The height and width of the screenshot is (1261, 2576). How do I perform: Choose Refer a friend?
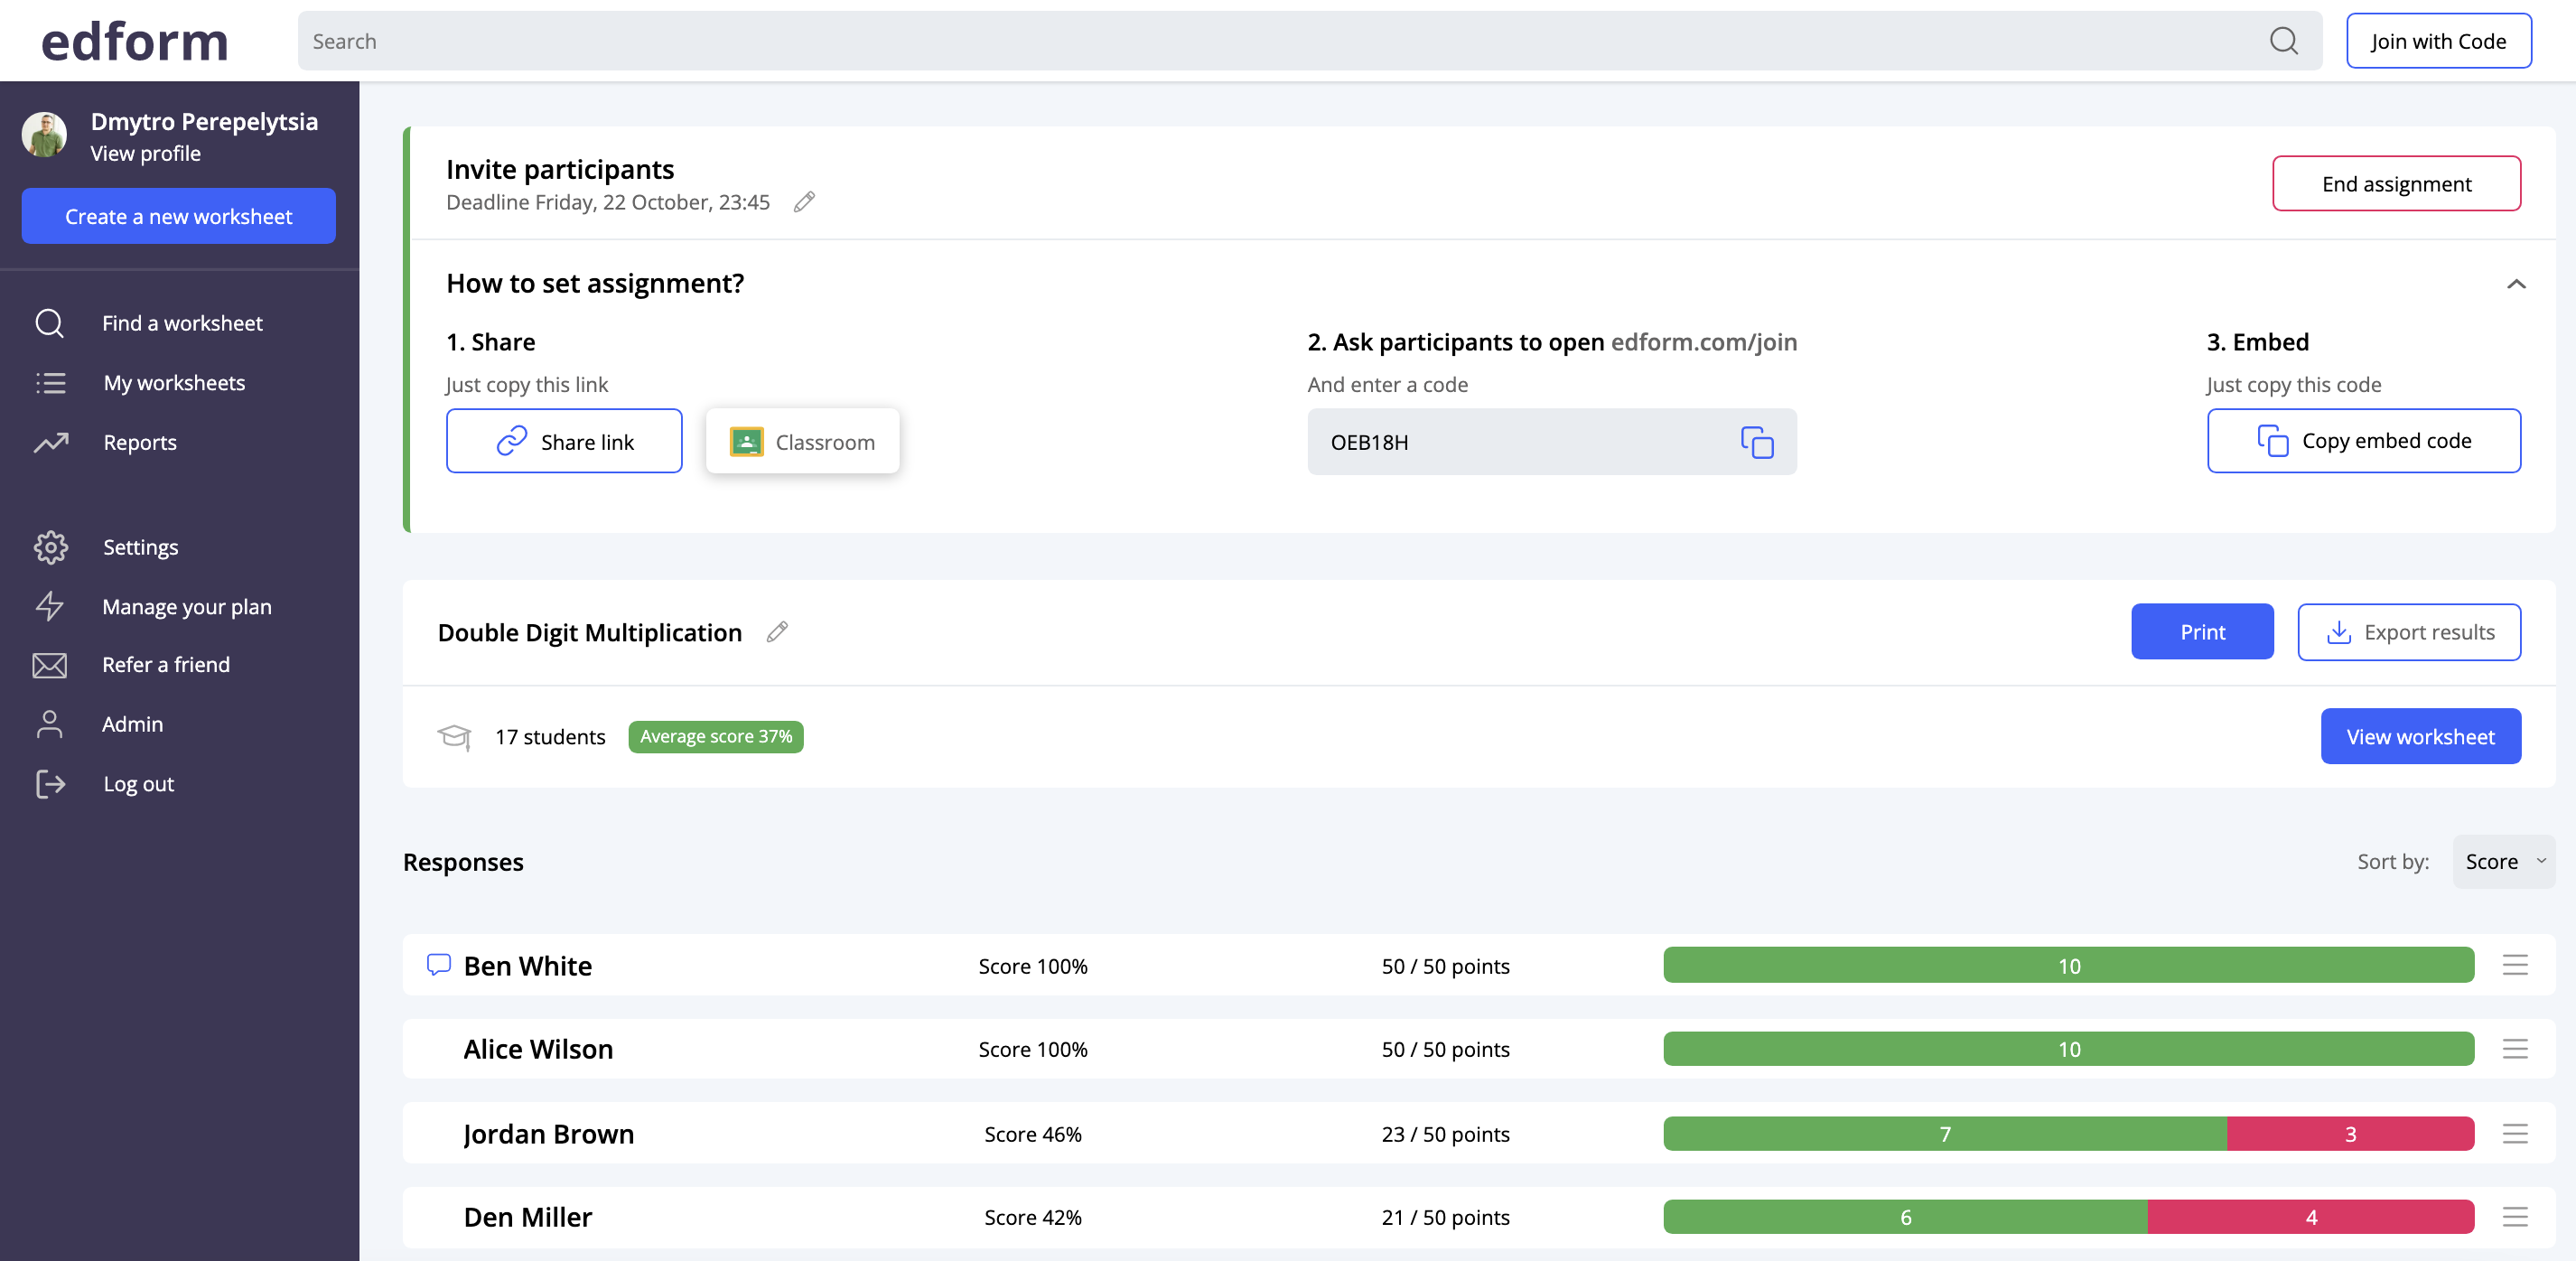coord(166,665)
